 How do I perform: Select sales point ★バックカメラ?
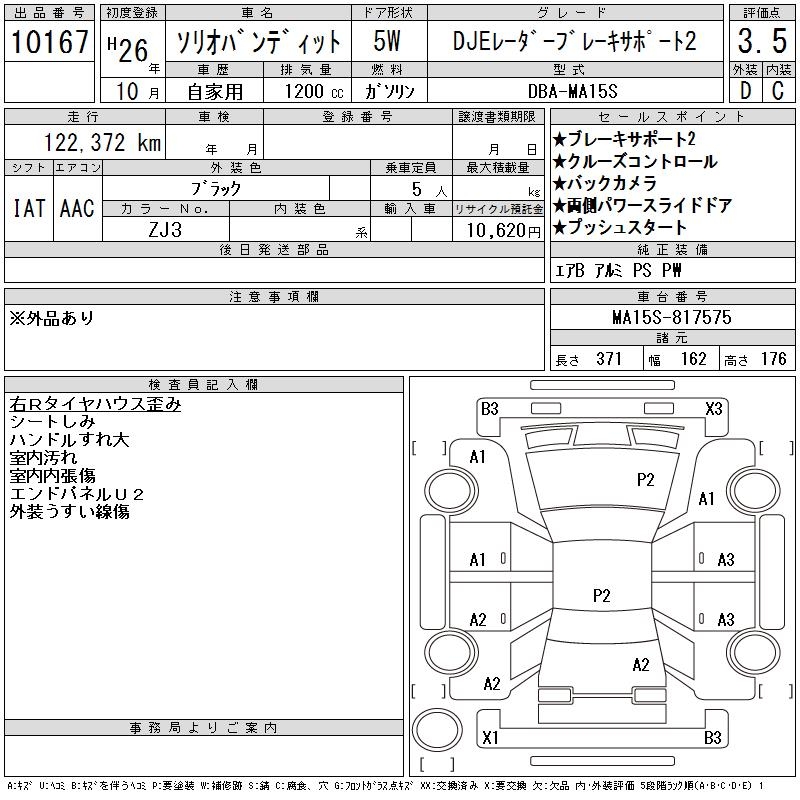point(605,183)
